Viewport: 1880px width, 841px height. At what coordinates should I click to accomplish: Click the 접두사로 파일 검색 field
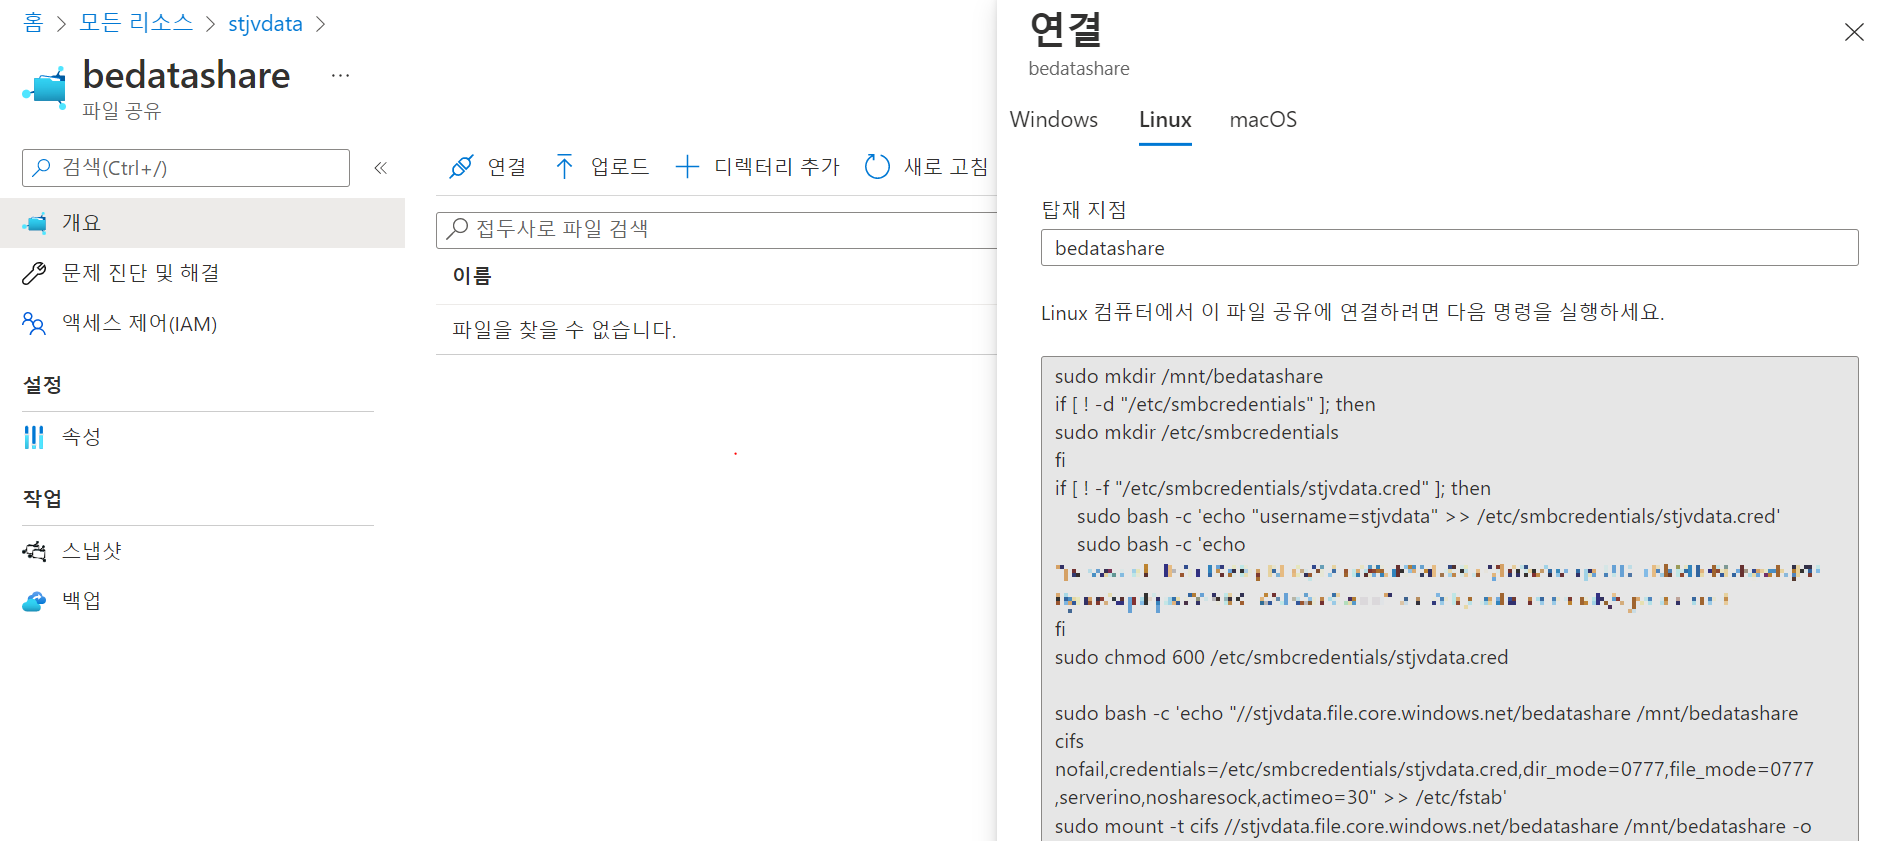coord(717,230)
